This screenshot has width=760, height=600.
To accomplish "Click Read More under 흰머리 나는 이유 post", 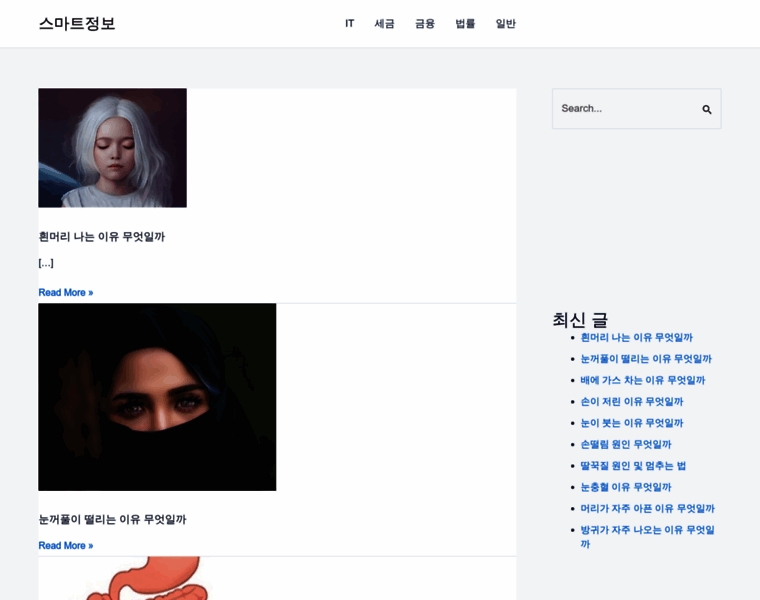I will click(65, 292).
